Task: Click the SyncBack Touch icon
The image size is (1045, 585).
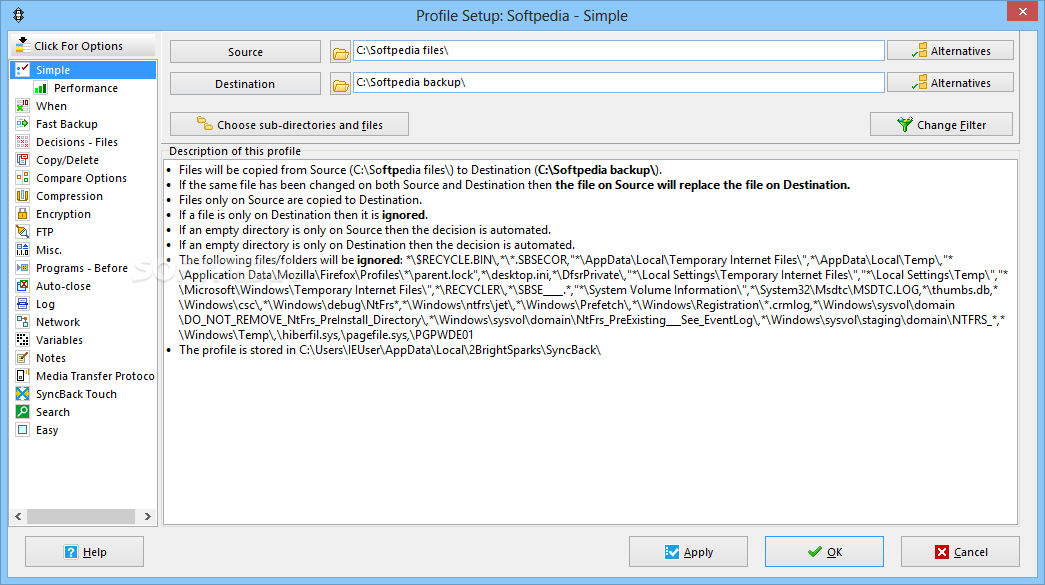Action: [23, 393]
